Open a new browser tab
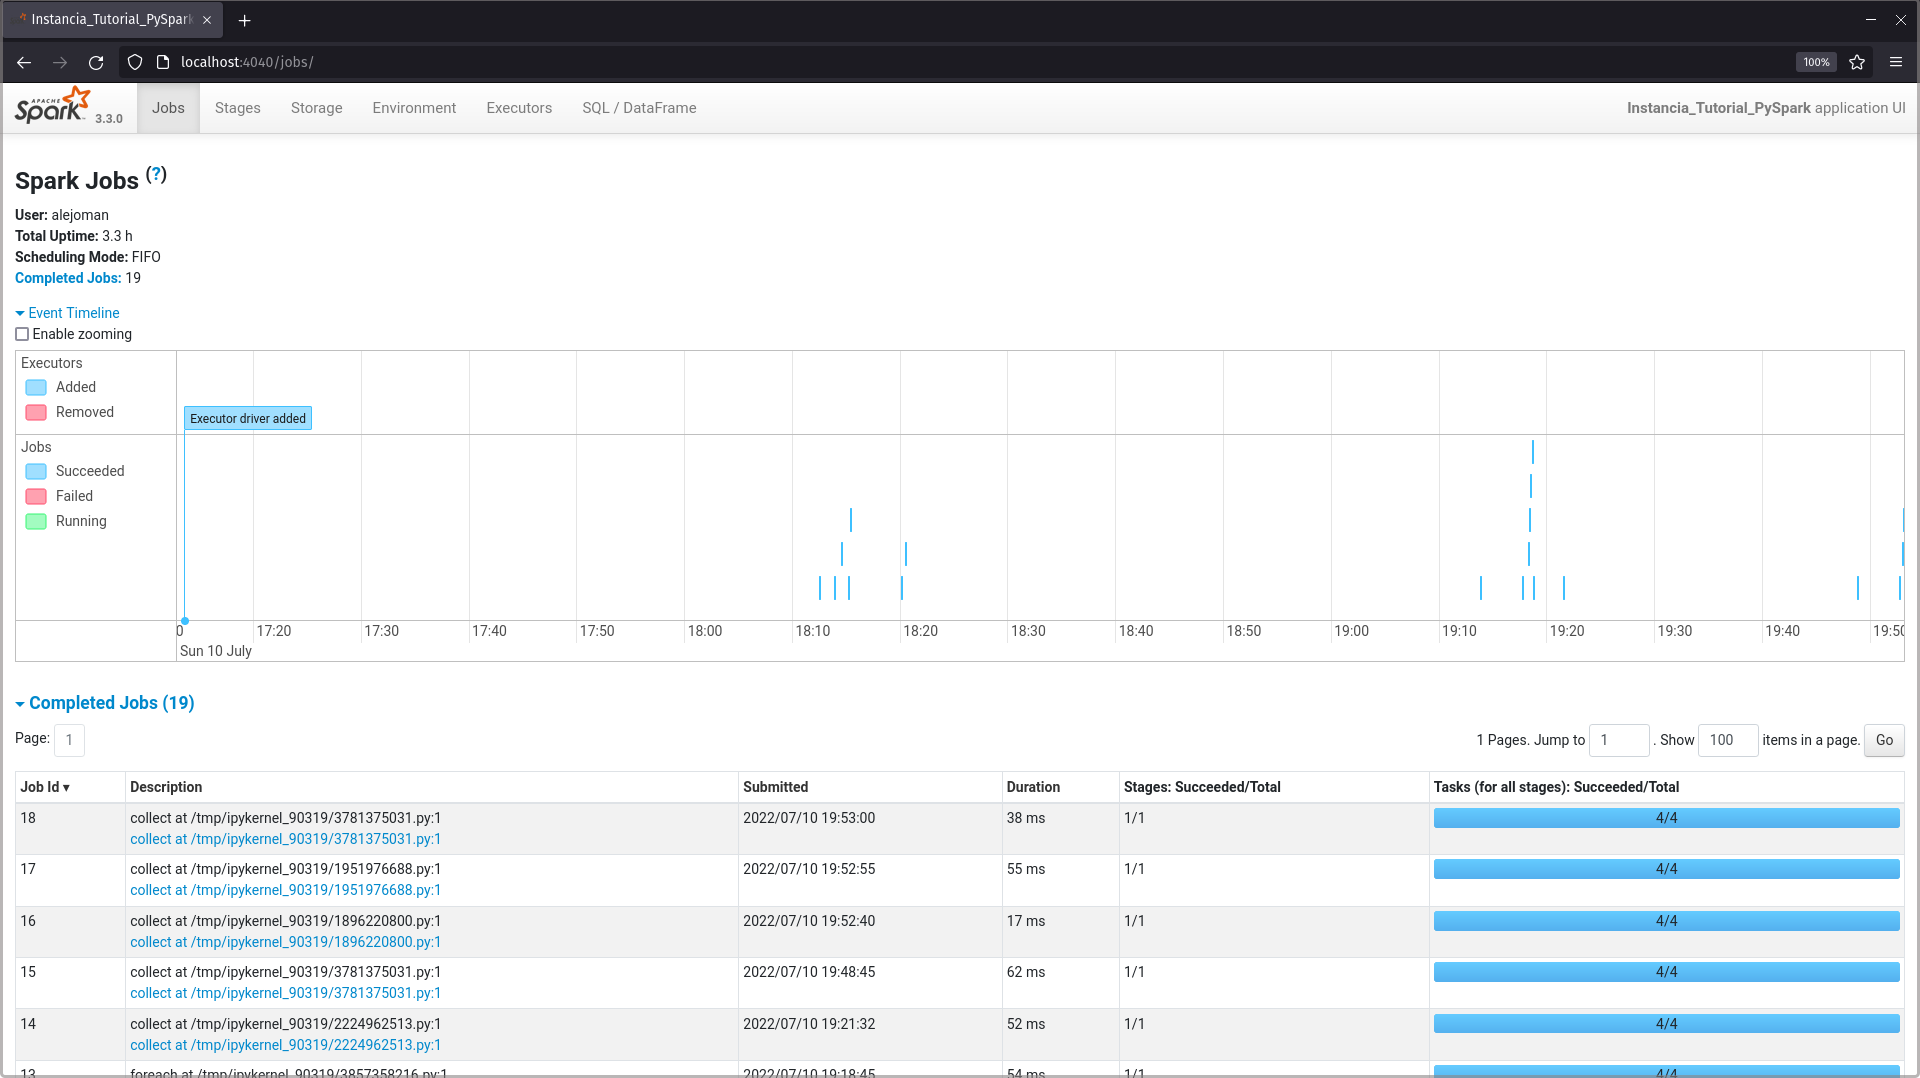The image size is (1920, 1078). [244, 20]
